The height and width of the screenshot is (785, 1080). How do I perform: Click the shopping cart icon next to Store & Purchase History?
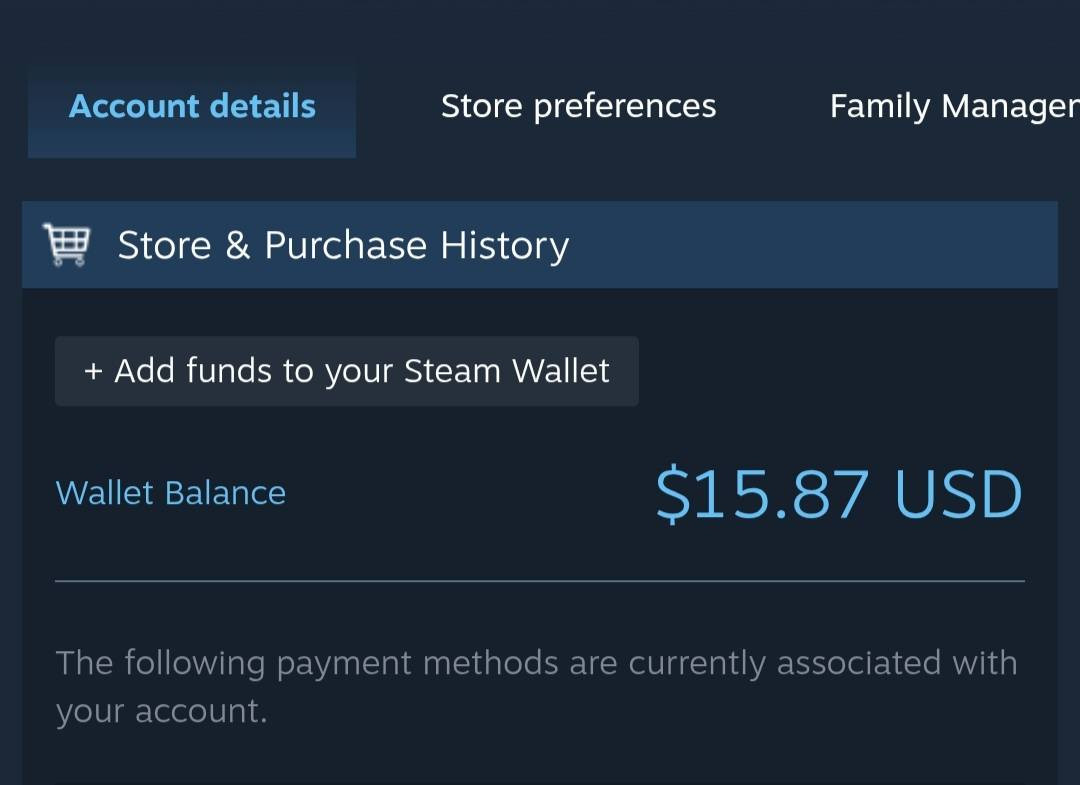click(65, 243)
